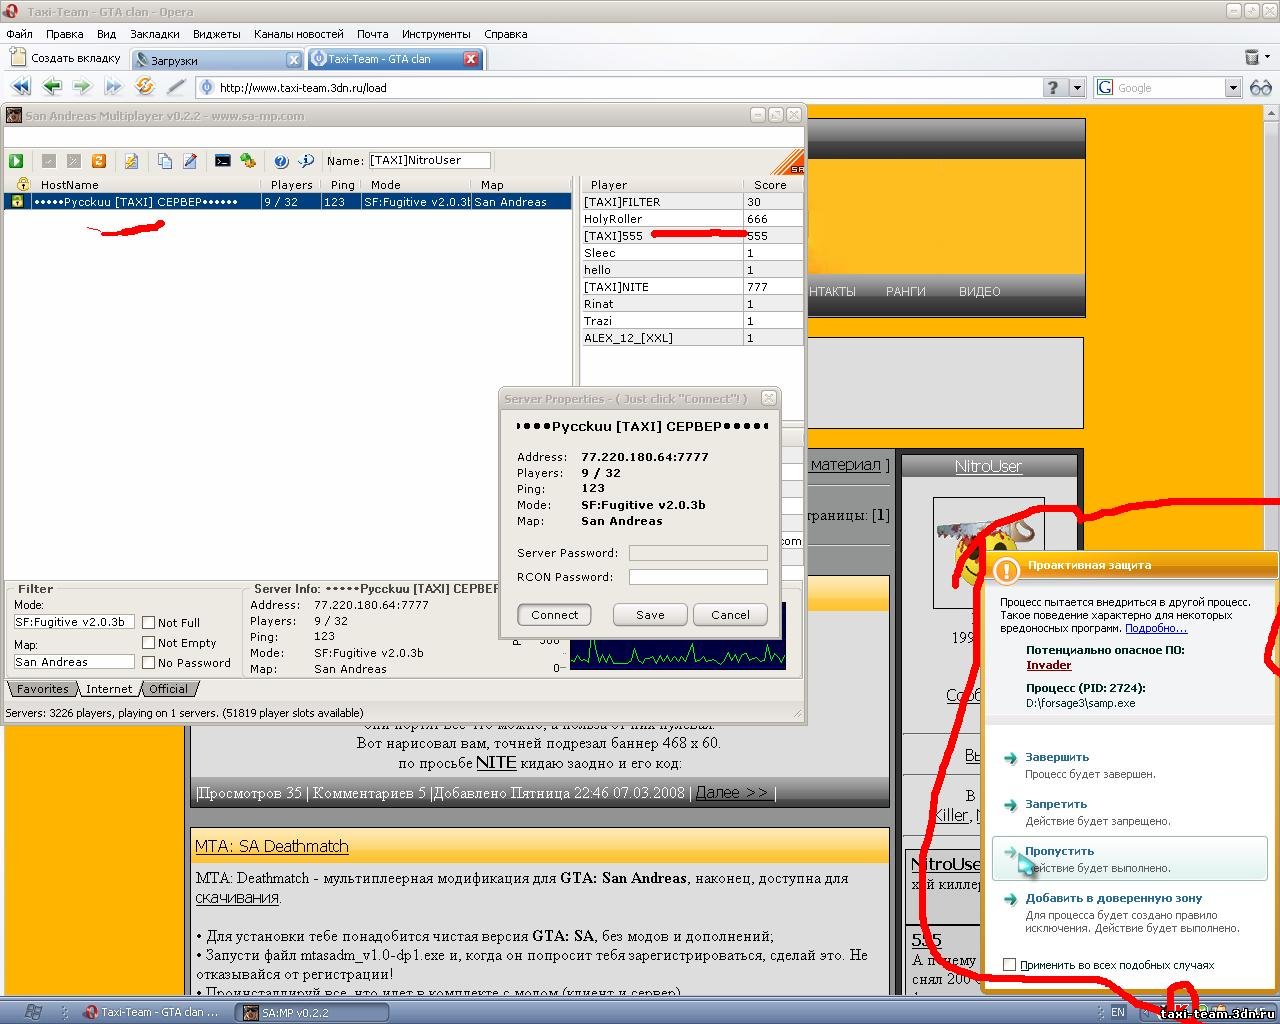Open the Закладки menu
The height and width of the screenshot is (1024, 1280).
click(155, 34)
